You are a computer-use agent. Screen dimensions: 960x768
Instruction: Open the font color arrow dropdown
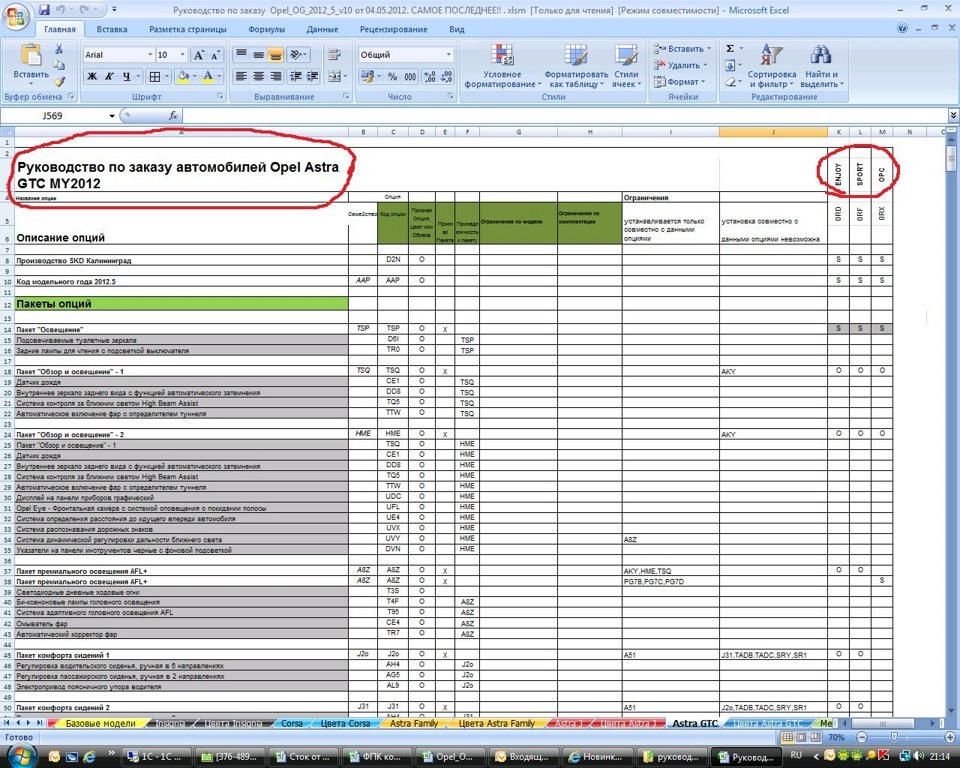click(219, 77)
